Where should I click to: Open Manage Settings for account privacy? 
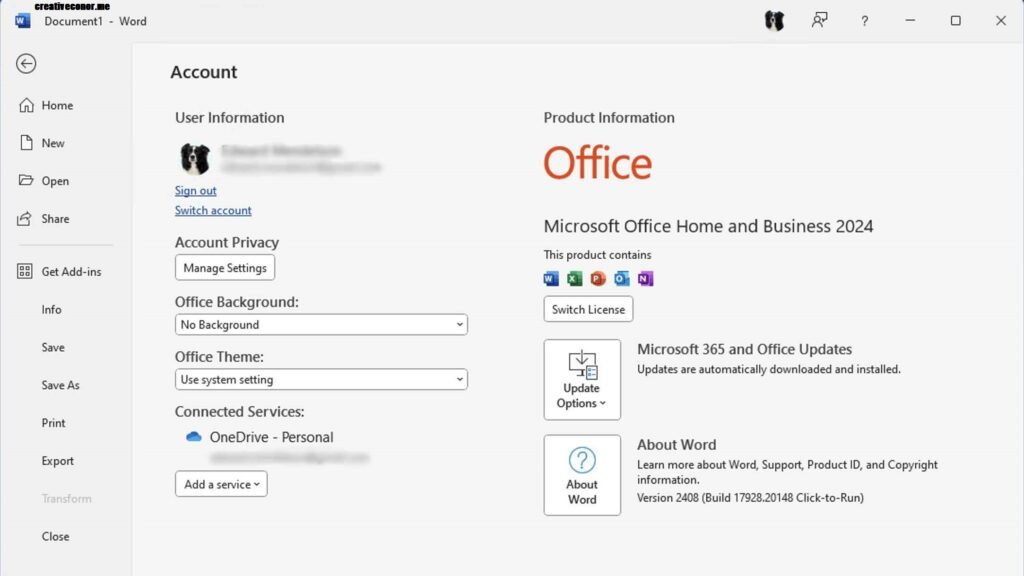click(x=225, y=268)
